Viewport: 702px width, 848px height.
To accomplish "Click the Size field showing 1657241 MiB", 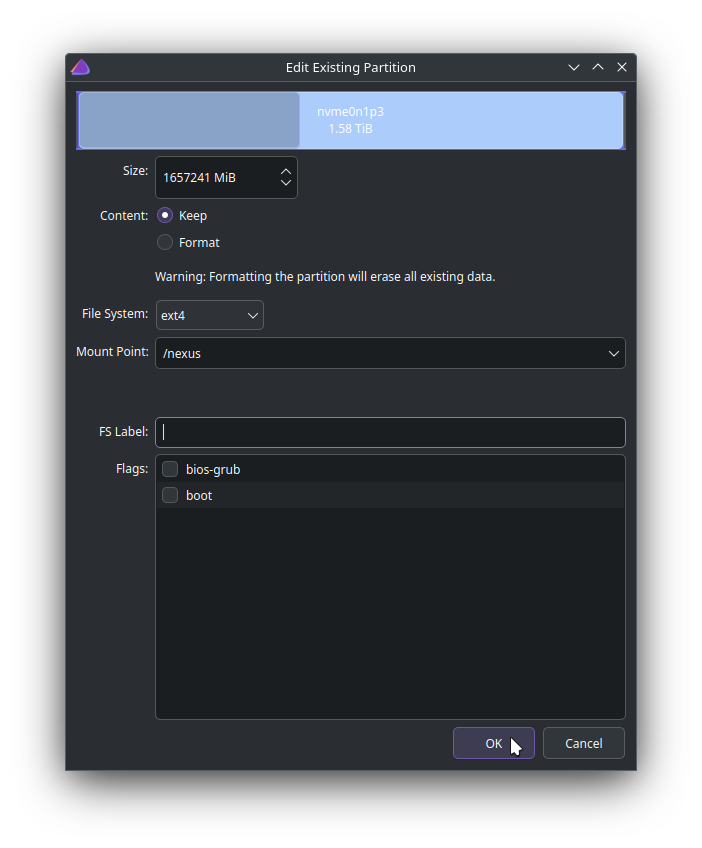I will coord(226,177).
